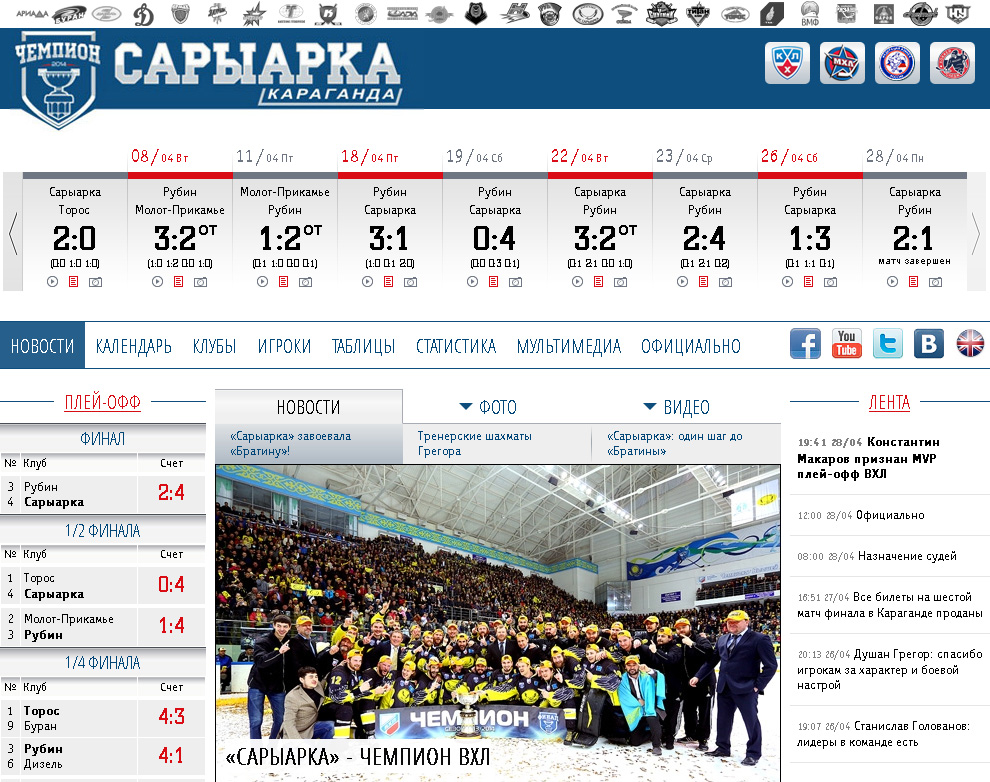The height and width of the screenshot is (782, 990).
Task: Open the Буран club logo in the top strip
Action: (69, 14)
